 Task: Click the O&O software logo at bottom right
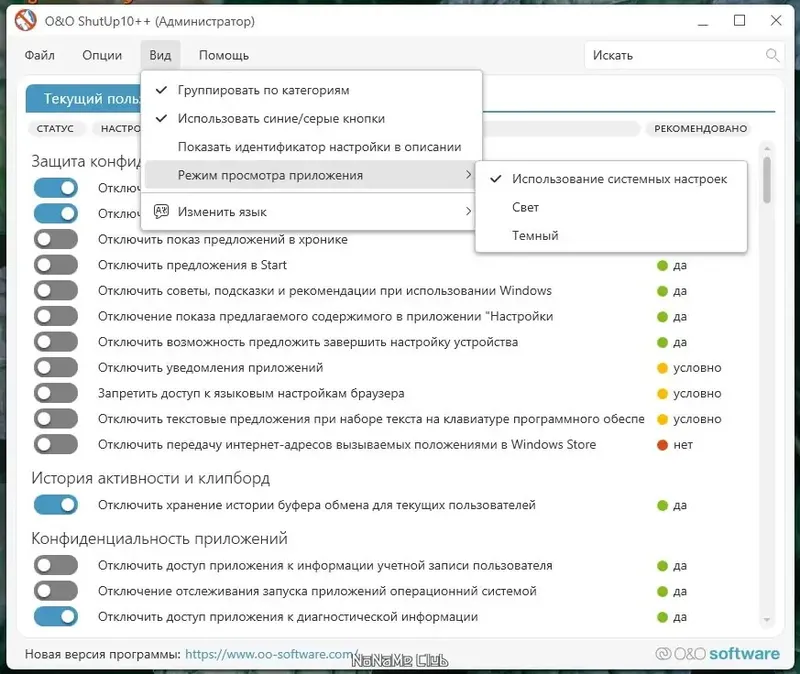point(718,652)
